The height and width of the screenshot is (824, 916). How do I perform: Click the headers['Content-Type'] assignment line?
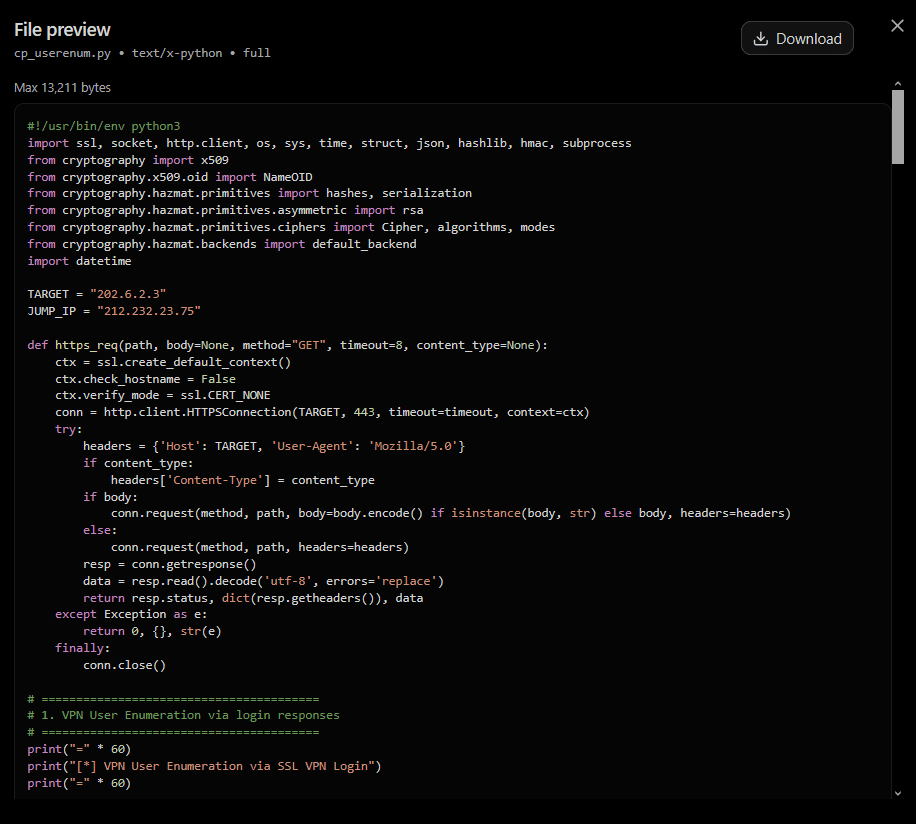(243, 480)
